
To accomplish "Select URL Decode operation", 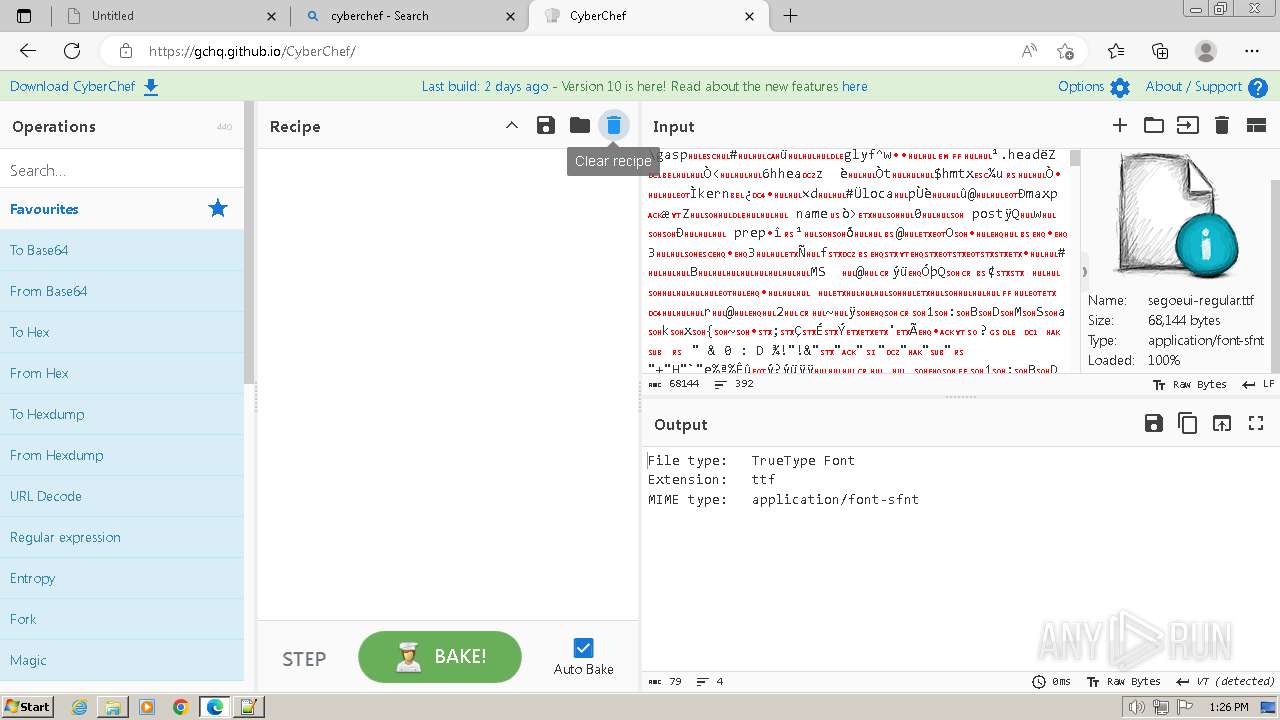I will click(121, 496).
